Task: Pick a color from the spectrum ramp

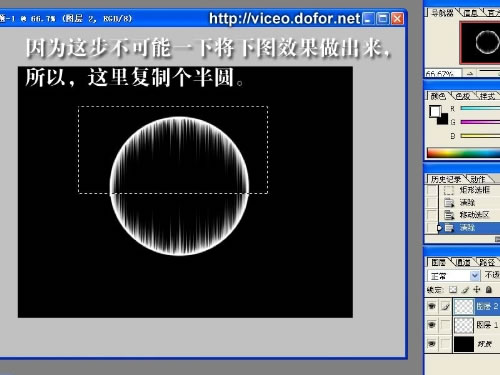Action: click(x=464, y=153)
